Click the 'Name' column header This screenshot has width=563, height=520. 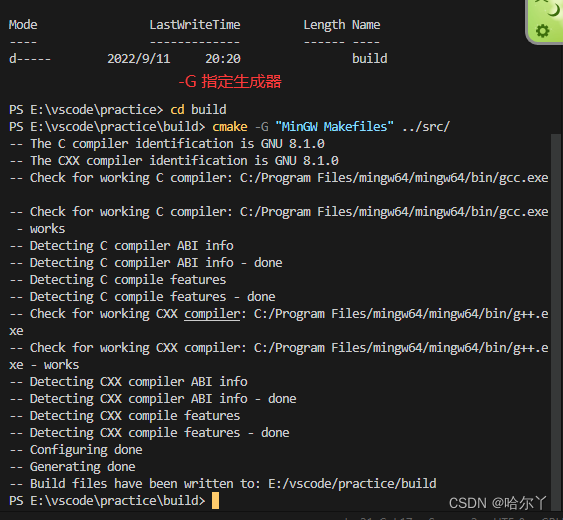pyautogui.click(x=366, y=25)
